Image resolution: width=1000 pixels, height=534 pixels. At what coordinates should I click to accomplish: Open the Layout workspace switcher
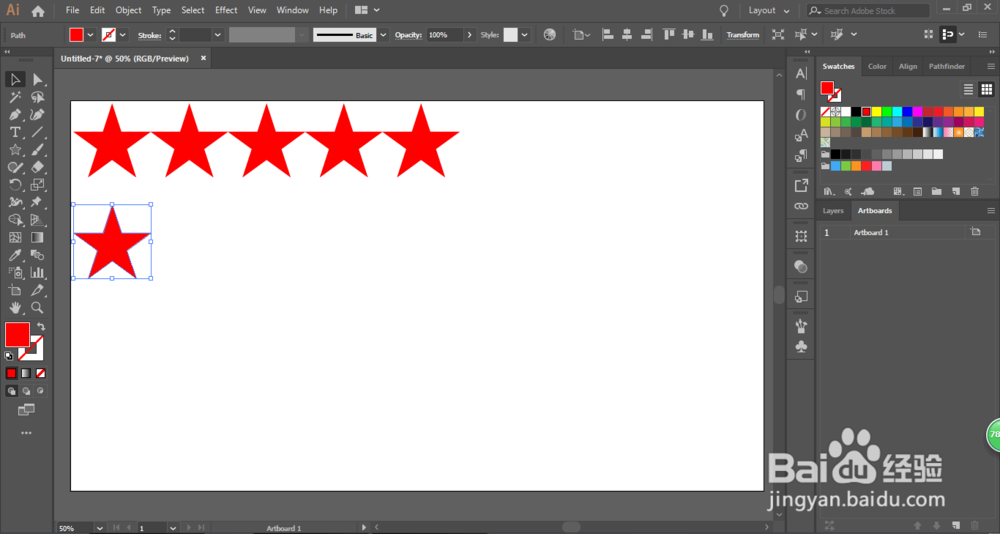[768, 11]
